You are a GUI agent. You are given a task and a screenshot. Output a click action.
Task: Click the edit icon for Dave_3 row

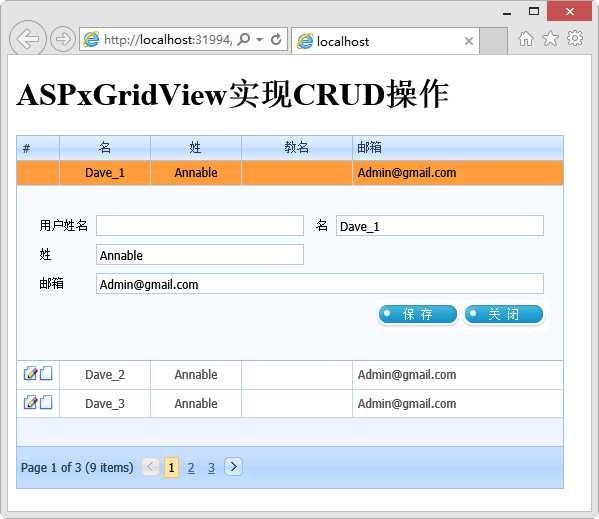pos(30,403)
